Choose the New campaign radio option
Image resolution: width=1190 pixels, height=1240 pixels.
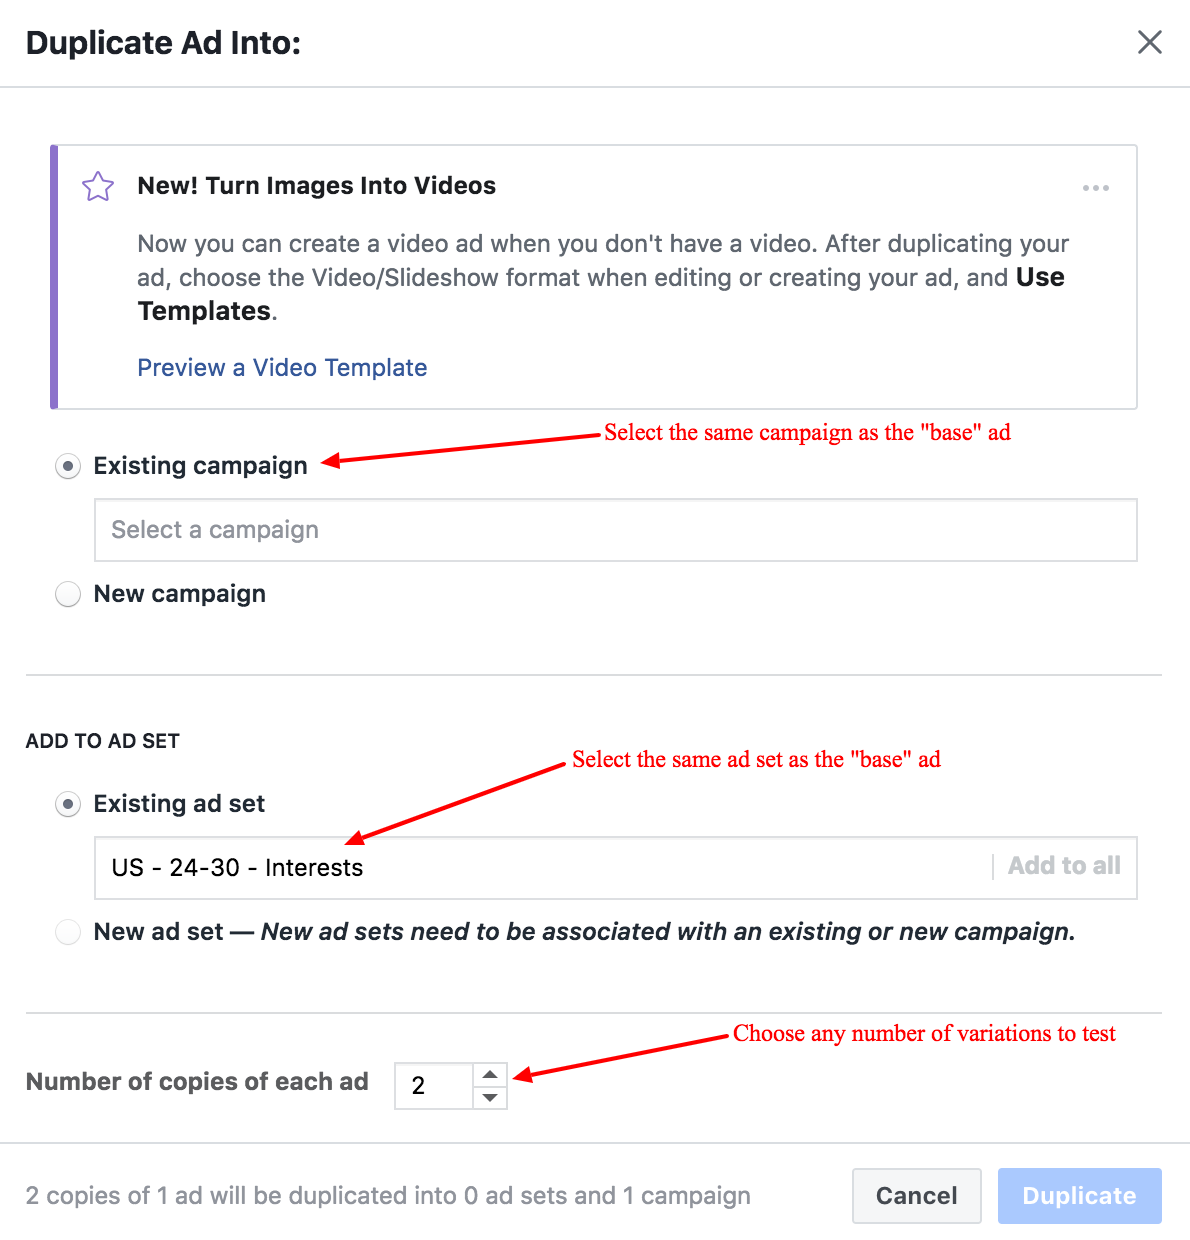[68, 594]
